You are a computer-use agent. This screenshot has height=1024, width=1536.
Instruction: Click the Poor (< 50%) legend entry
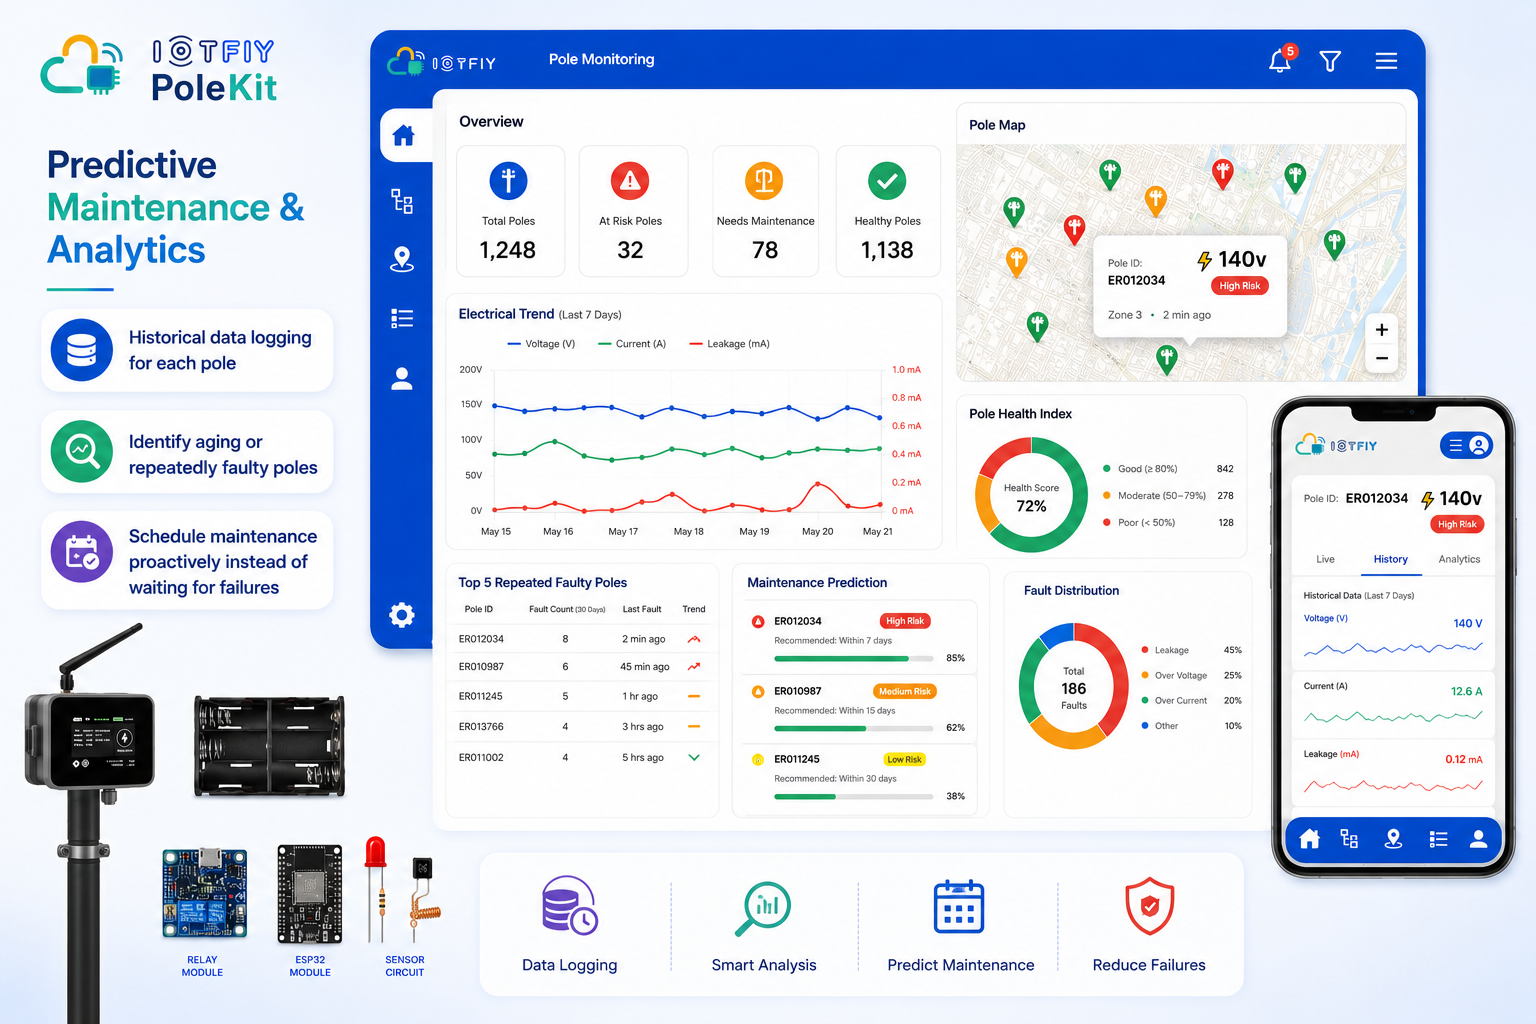pyautogui.click(x=1139, y=523)
